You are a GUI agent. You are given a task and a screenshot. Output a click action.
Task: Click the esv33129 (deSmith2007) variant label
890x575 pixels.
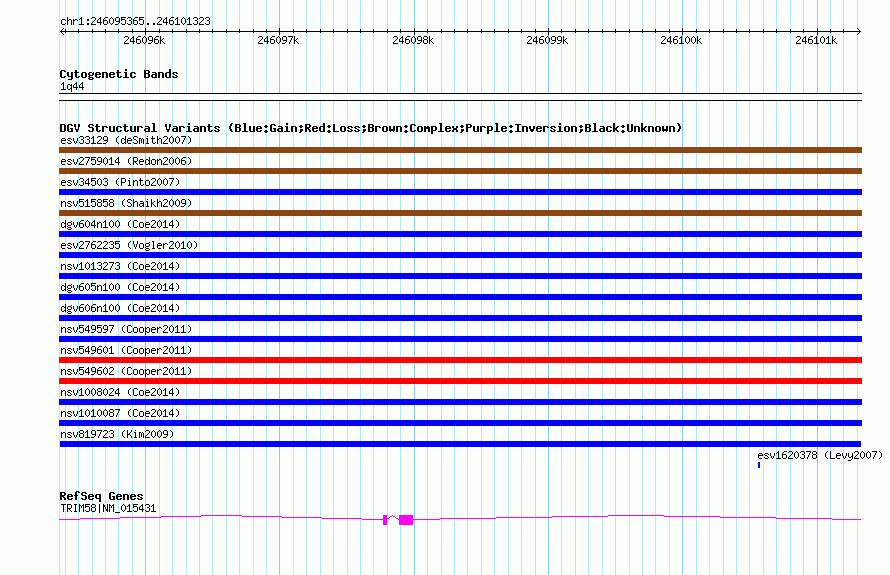126,140
